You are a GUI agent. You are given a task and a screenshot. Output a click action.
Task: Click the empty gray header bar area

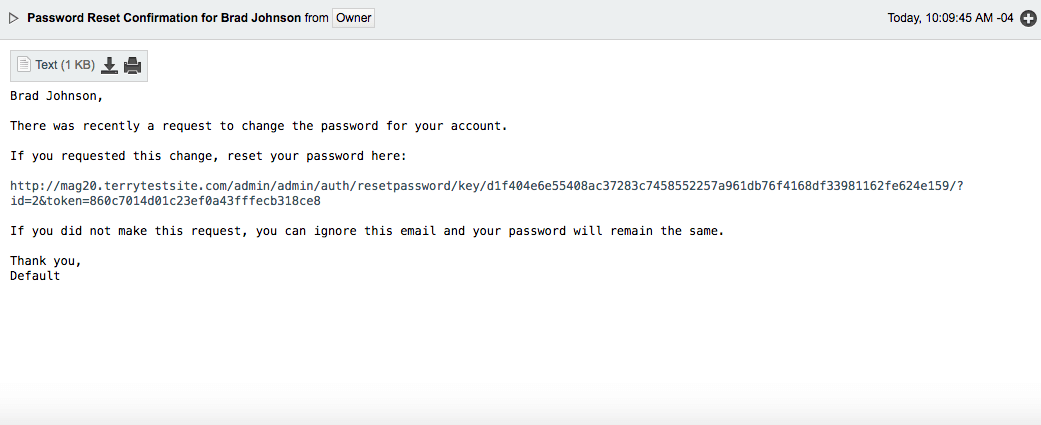pos(631,19)
